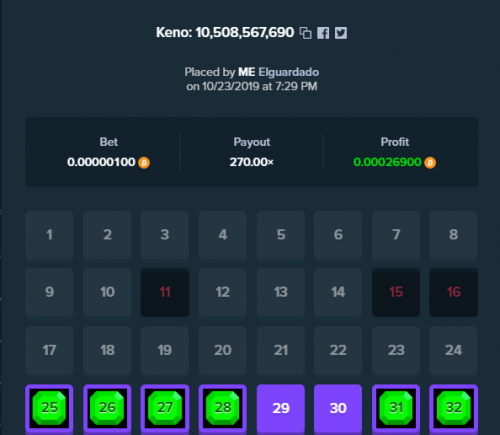The height and width of the screenshot is (435, 500).
Task: Click the green gem tile 25
Action: click(49, 408)
